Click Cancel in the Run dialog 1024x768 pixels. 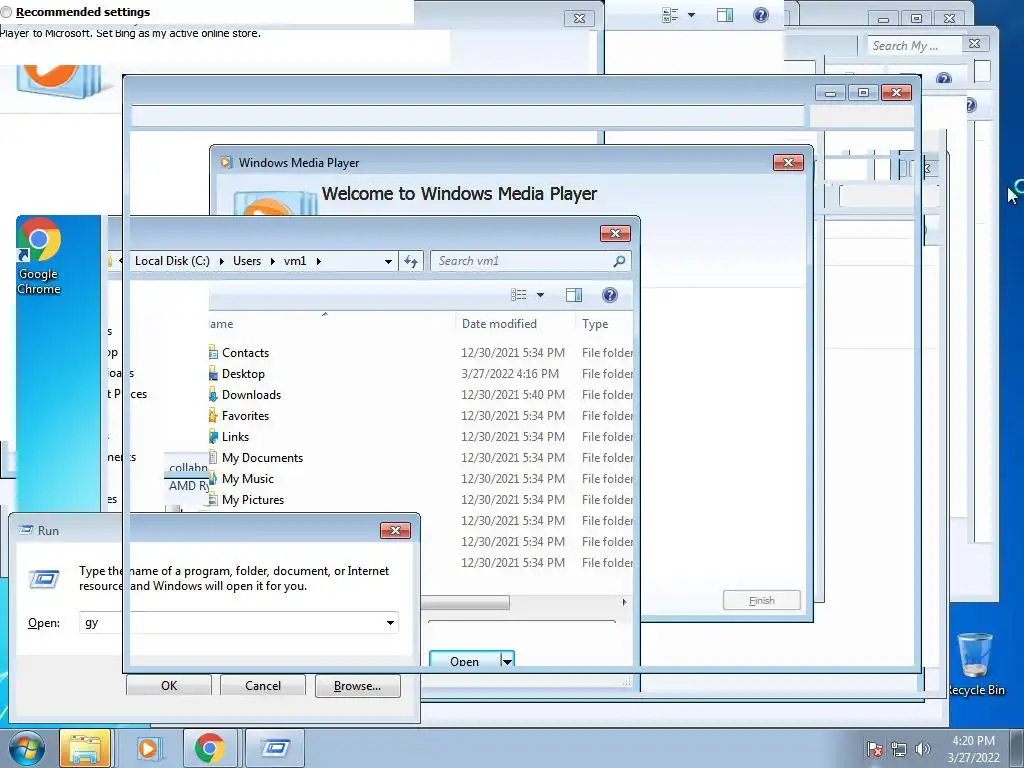[263, 686]
